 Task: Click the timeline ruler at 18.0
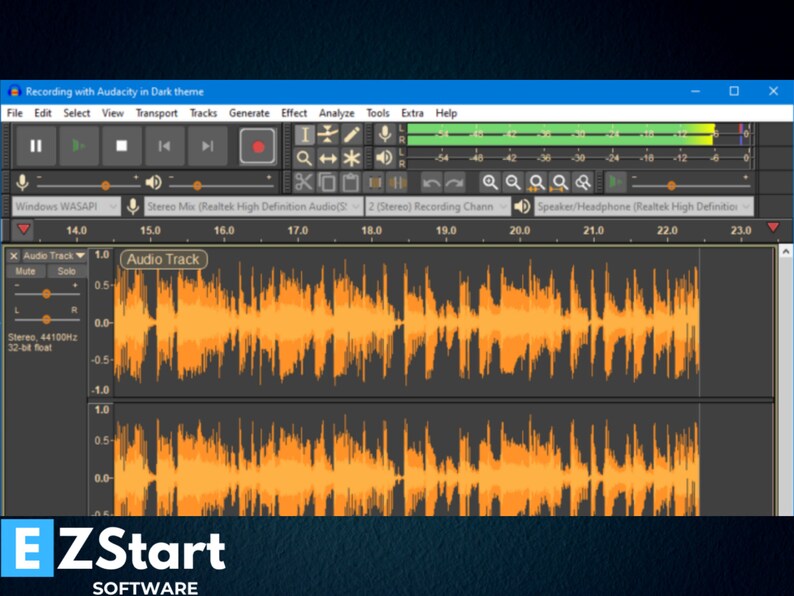[371, 230]
